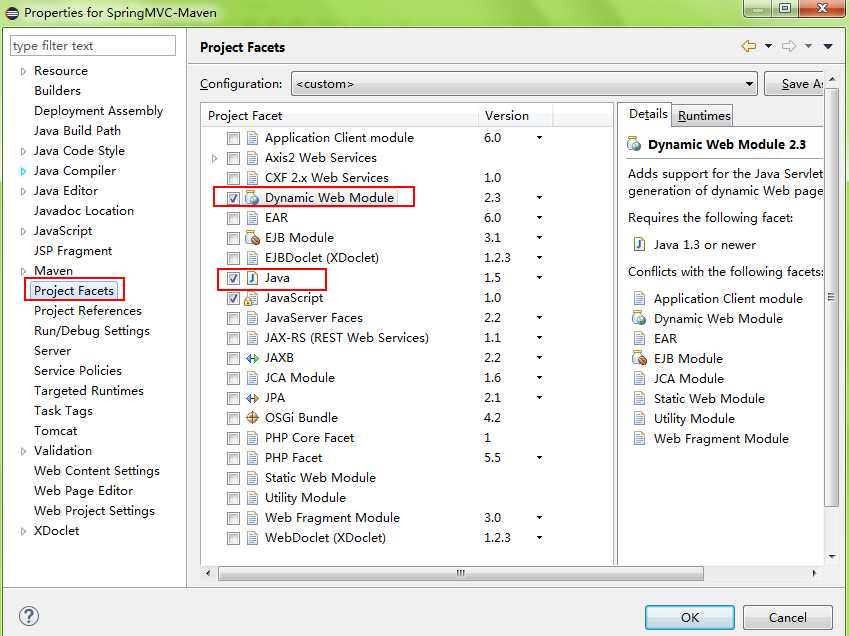Open the Configuration combo box
The width and height of the screenshot is (849, 636).
(x=524, y=84)
